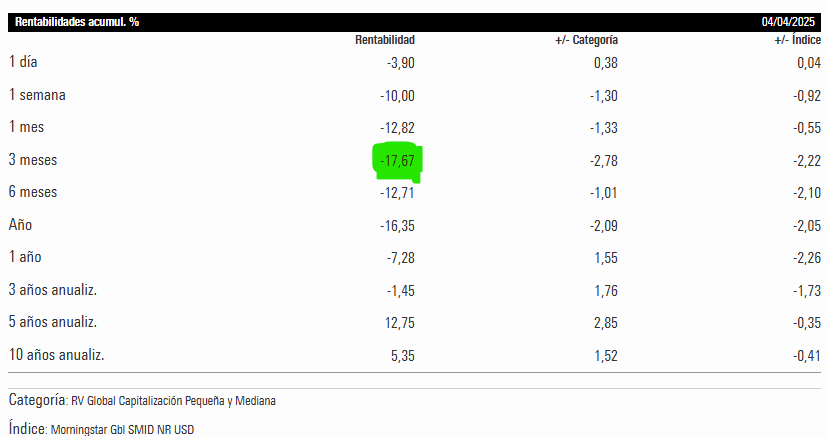Click the 3 meses row label

(33, 160)
